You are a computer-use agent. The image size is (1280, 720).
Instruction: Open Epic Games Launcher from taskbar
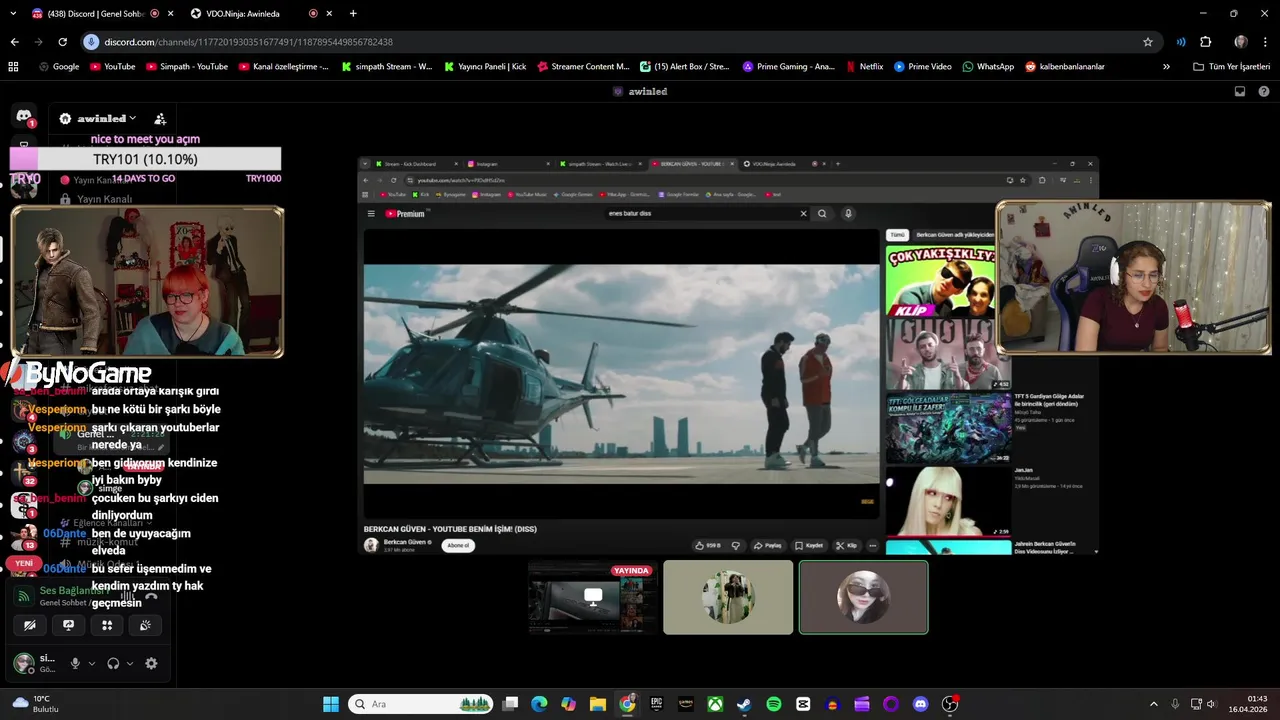tap(656, 704)
